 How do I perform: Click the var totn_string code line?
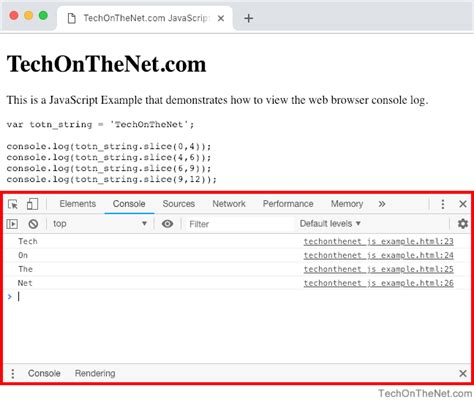click(100, 125)
